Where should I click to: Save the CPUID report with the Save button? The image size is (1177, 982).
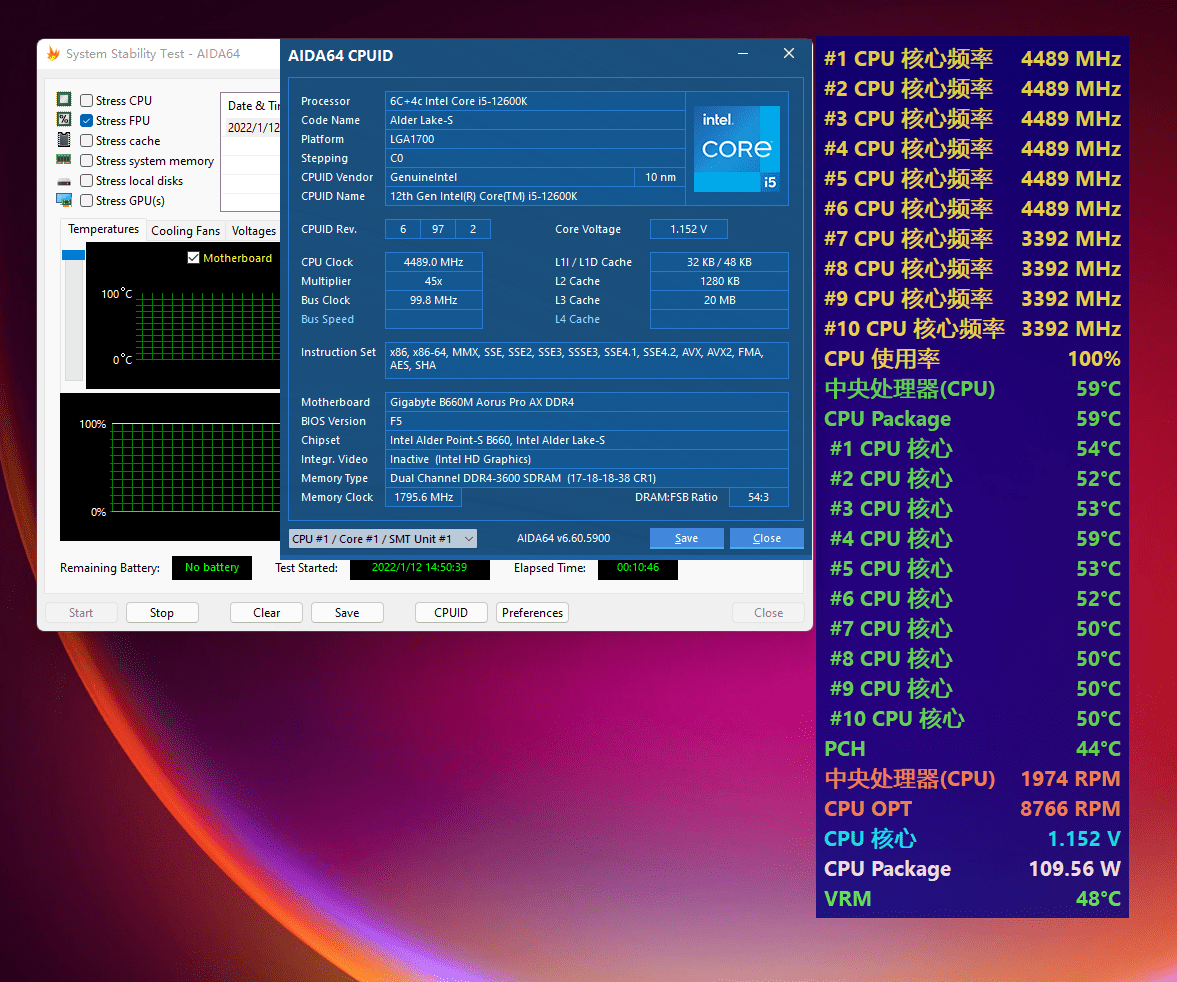click(686, 538)
